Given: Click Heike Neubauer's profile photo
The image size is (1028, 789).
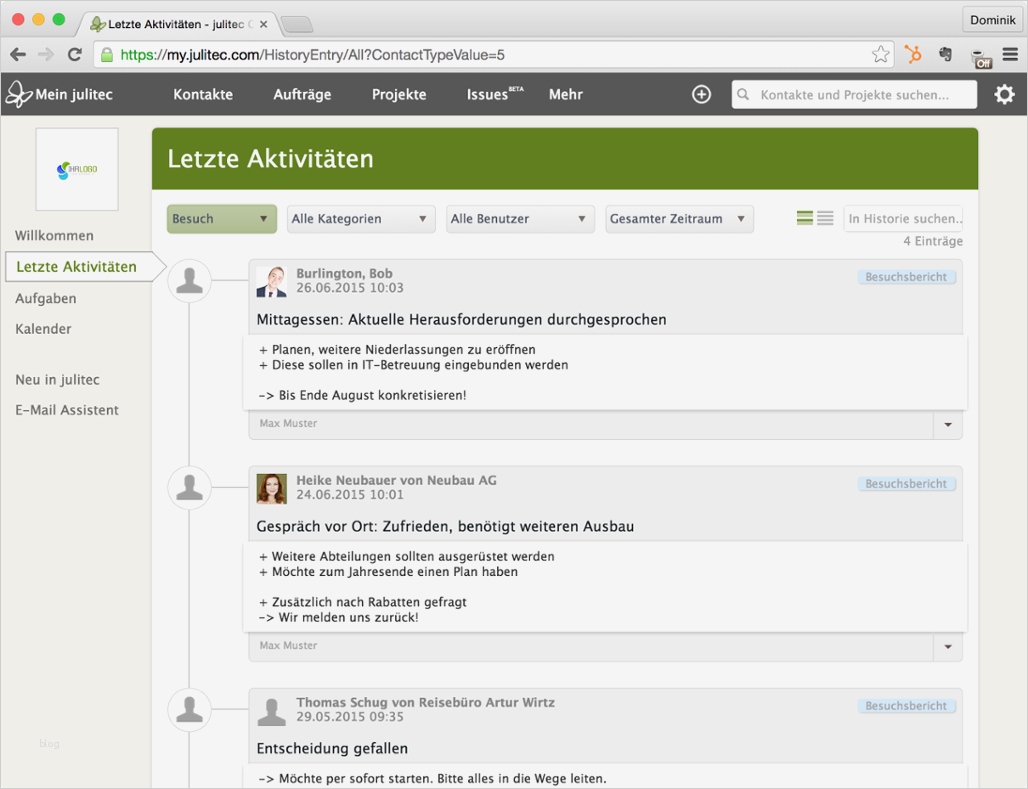Looking at the screenshot, I should 271,489.
